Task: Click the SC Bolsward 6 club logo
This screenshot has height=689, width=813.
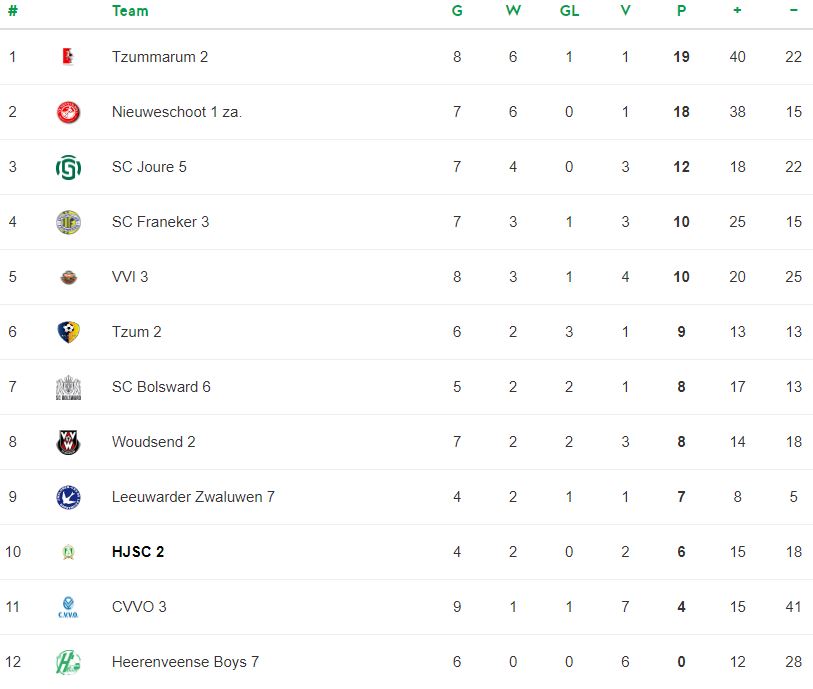Action: (x=68, y=387)
